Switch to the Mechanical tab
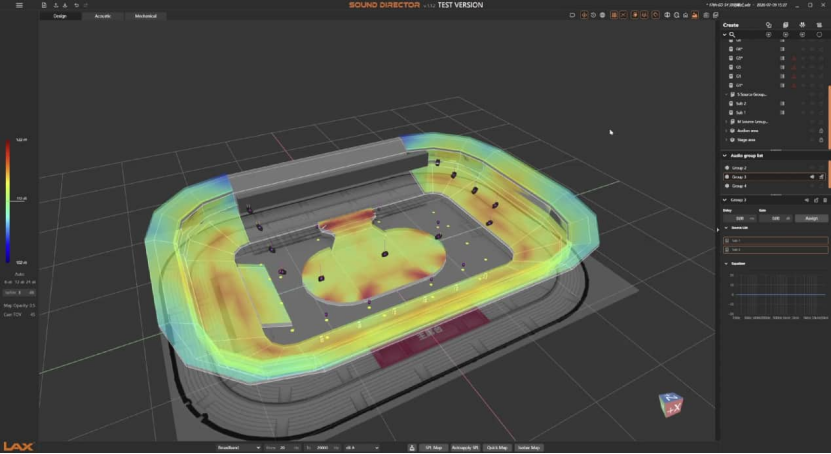Viewport: 831px width, 454px height. [x=146, y=16]
